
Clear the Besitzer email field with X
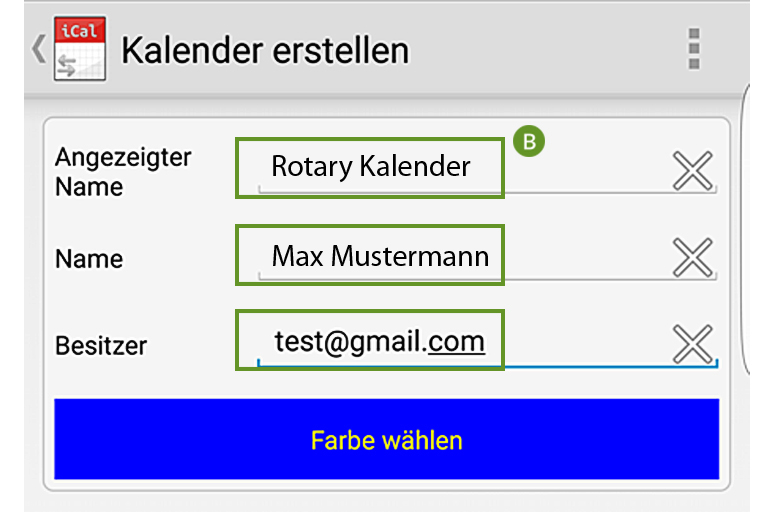tap(692, 343)
